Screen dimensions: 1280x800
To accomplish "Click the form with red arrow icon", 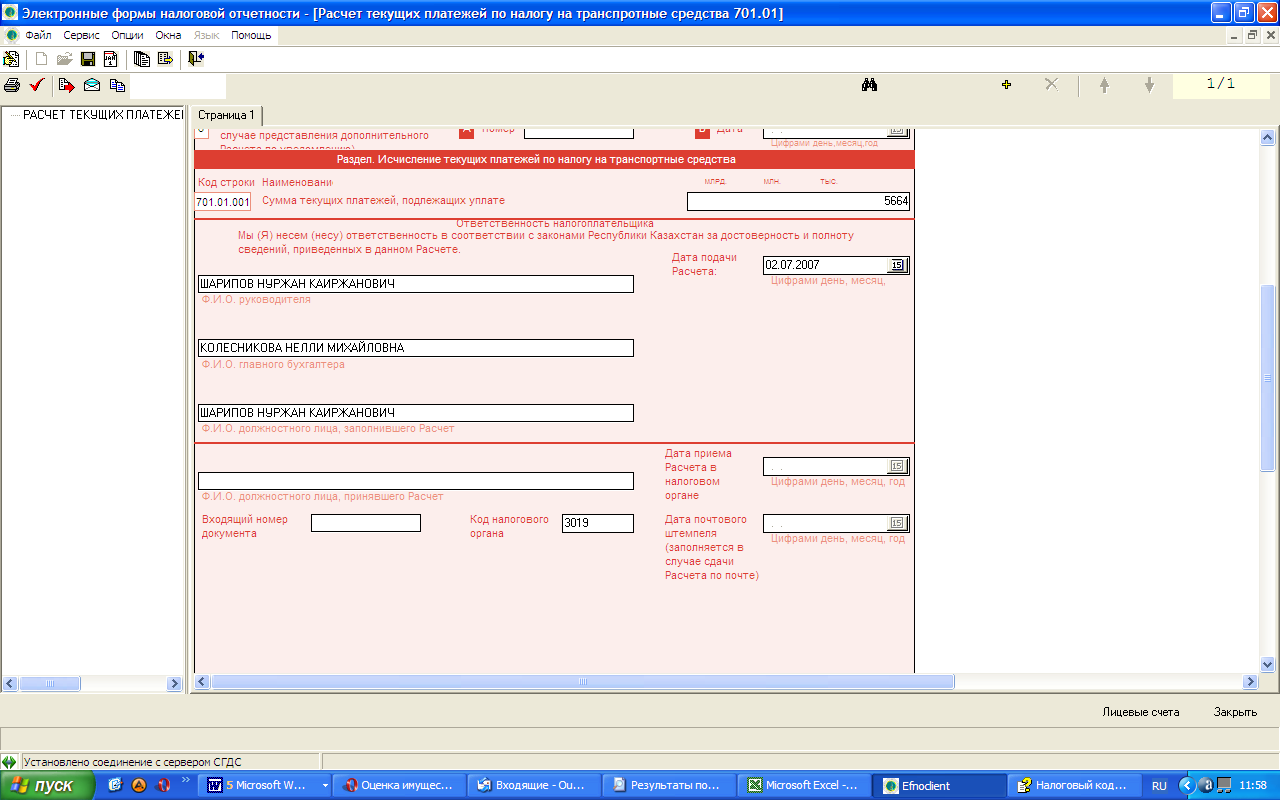I will click(67, 85).
